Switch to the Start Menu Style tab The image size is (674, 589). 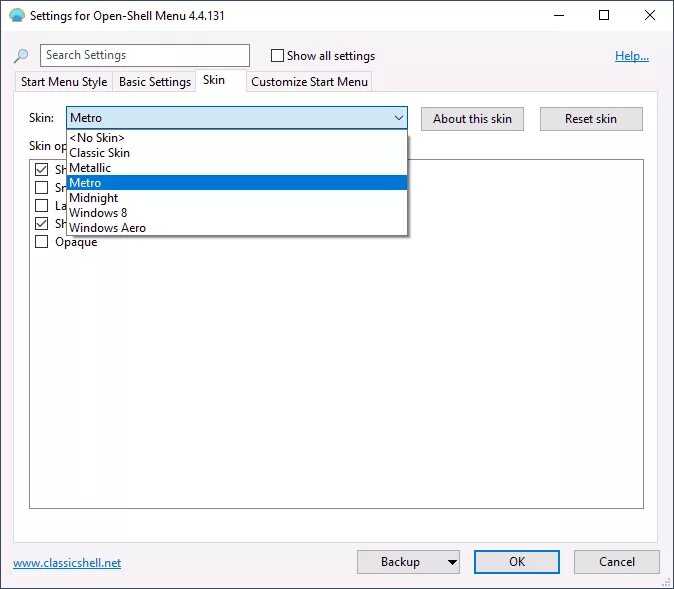(64, 82)
